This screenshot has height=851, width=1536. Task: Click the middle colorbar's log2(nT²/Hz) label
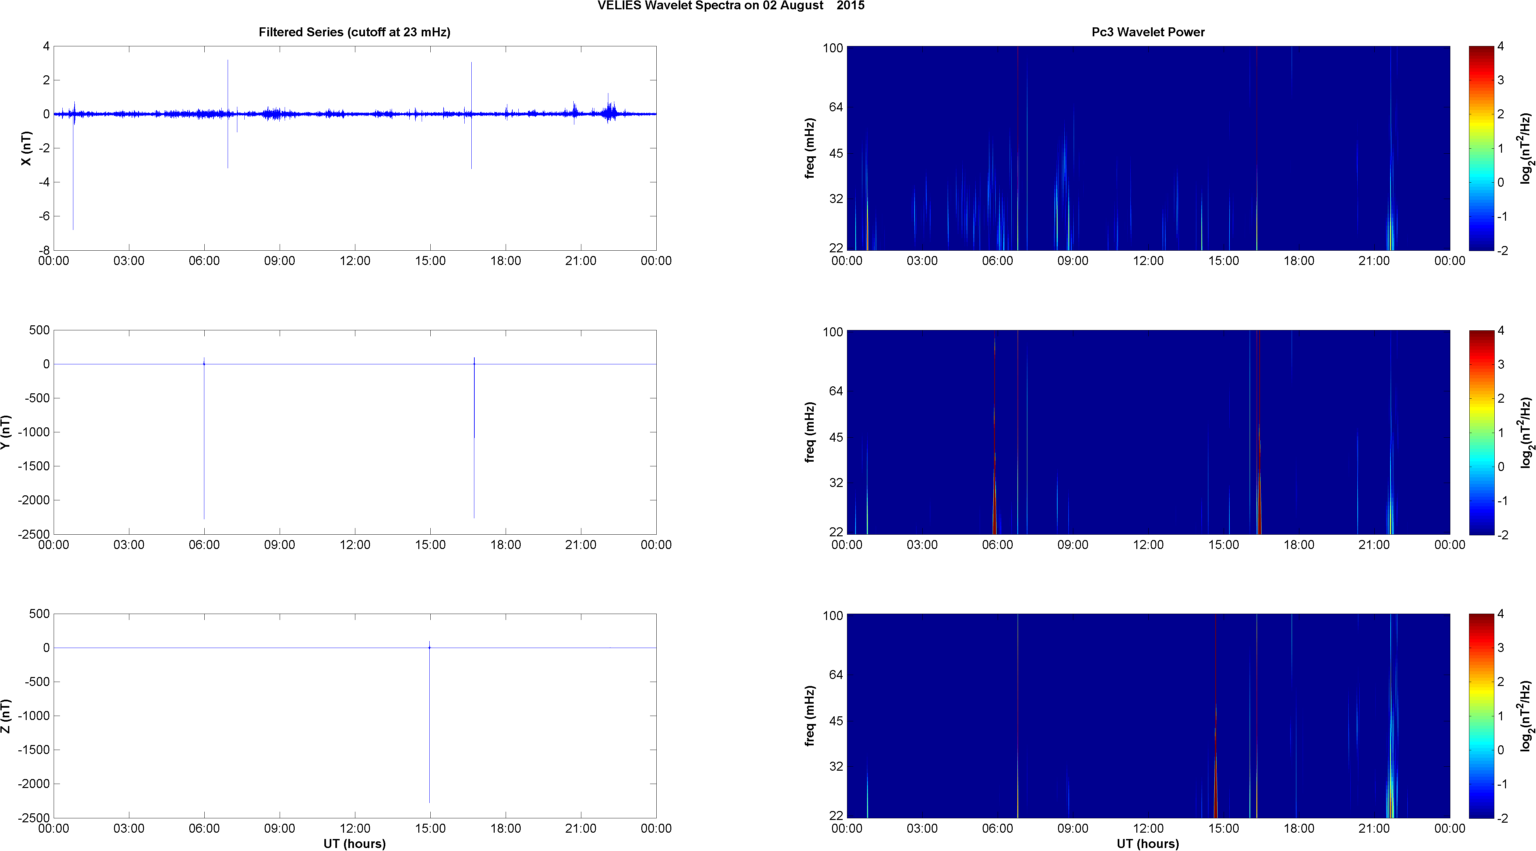1526,432
